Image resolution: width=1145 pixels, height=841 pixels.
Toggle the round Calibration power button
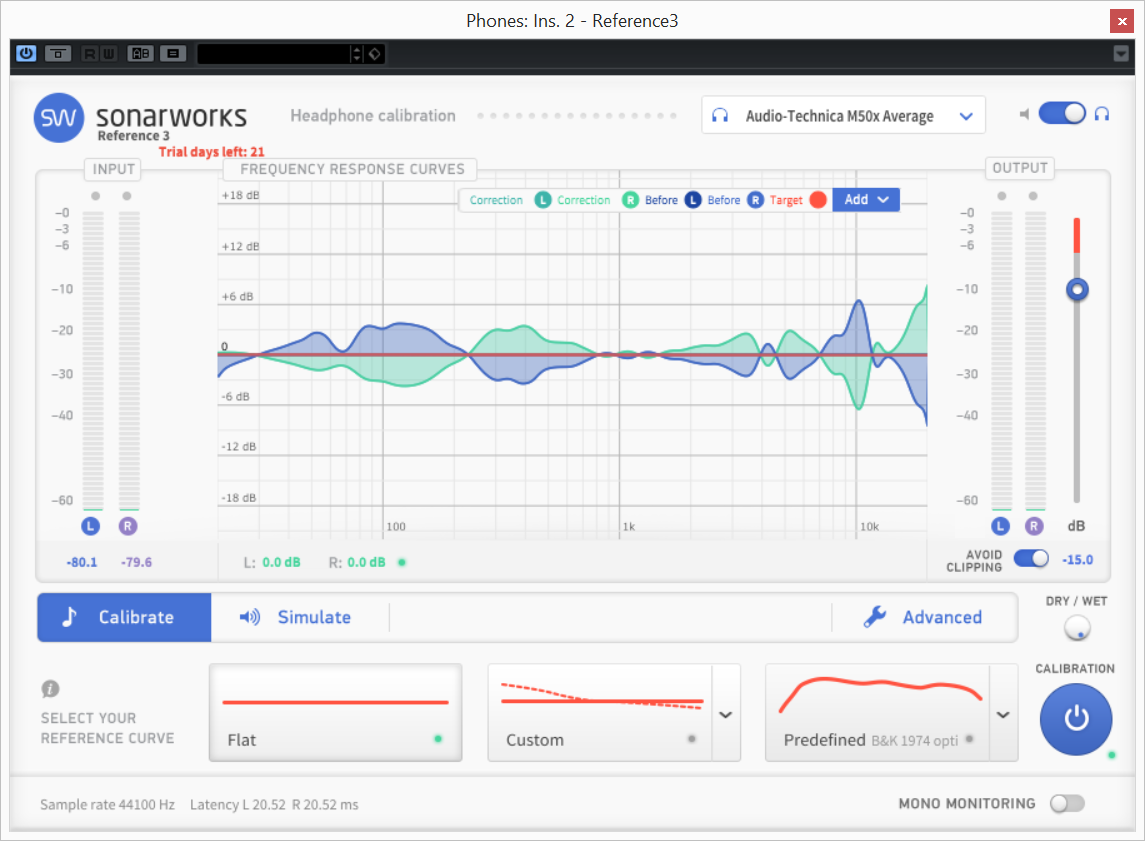tap(1076, 719)
